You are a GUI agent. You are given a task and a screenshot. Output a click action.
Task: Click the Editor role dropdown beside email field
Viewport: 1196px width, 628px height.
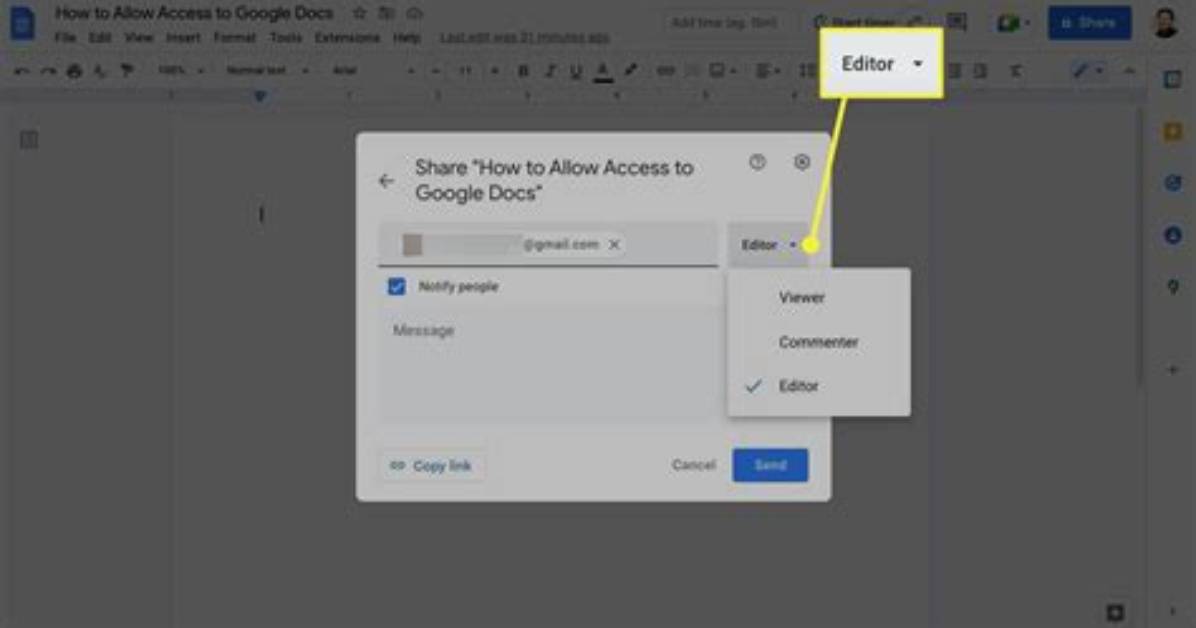click(768, 245)
